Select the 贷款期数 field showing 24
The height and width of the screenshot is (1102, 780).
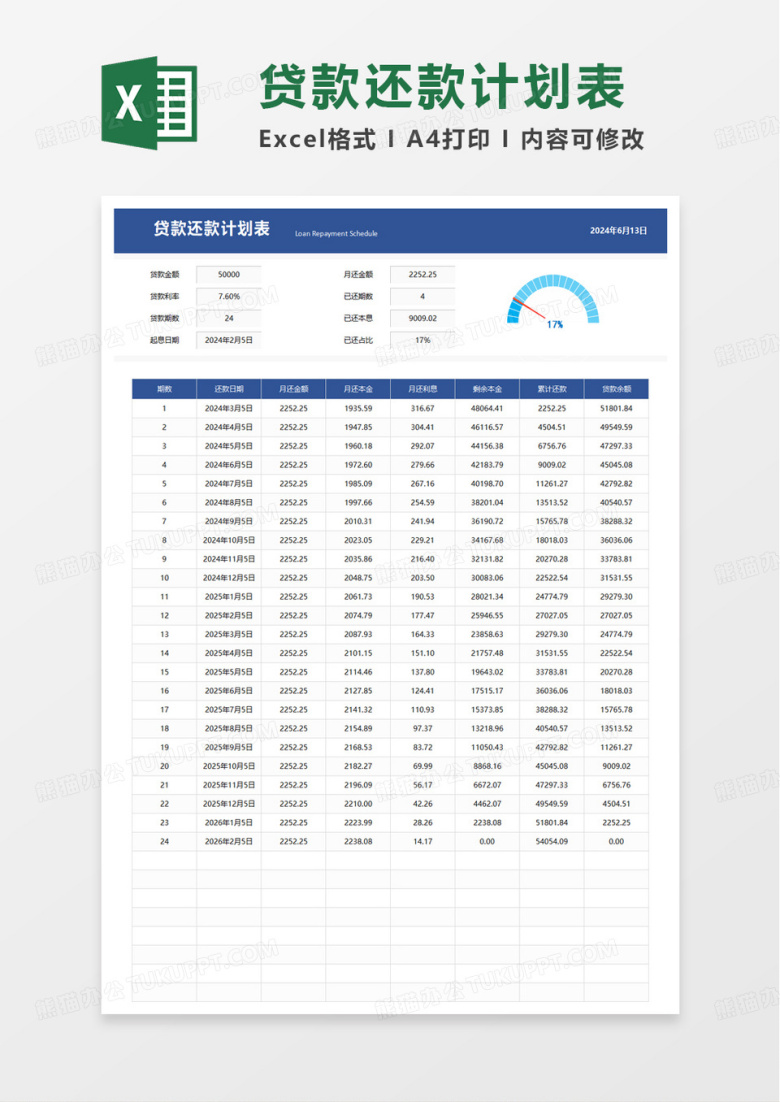coord(228,318)
